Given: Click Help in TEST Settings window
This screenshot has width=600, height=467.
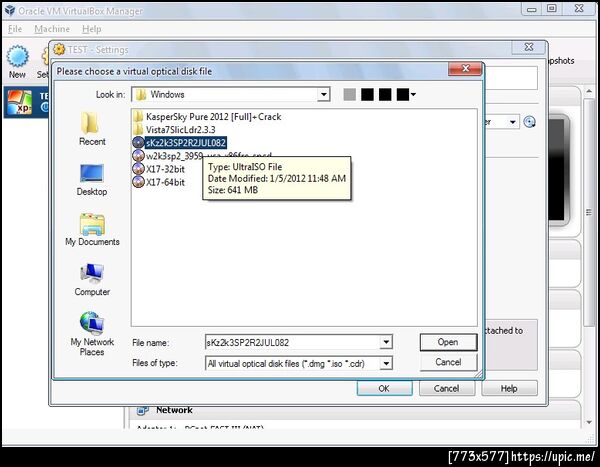Looking at the screenshot, I should [509, 389].
